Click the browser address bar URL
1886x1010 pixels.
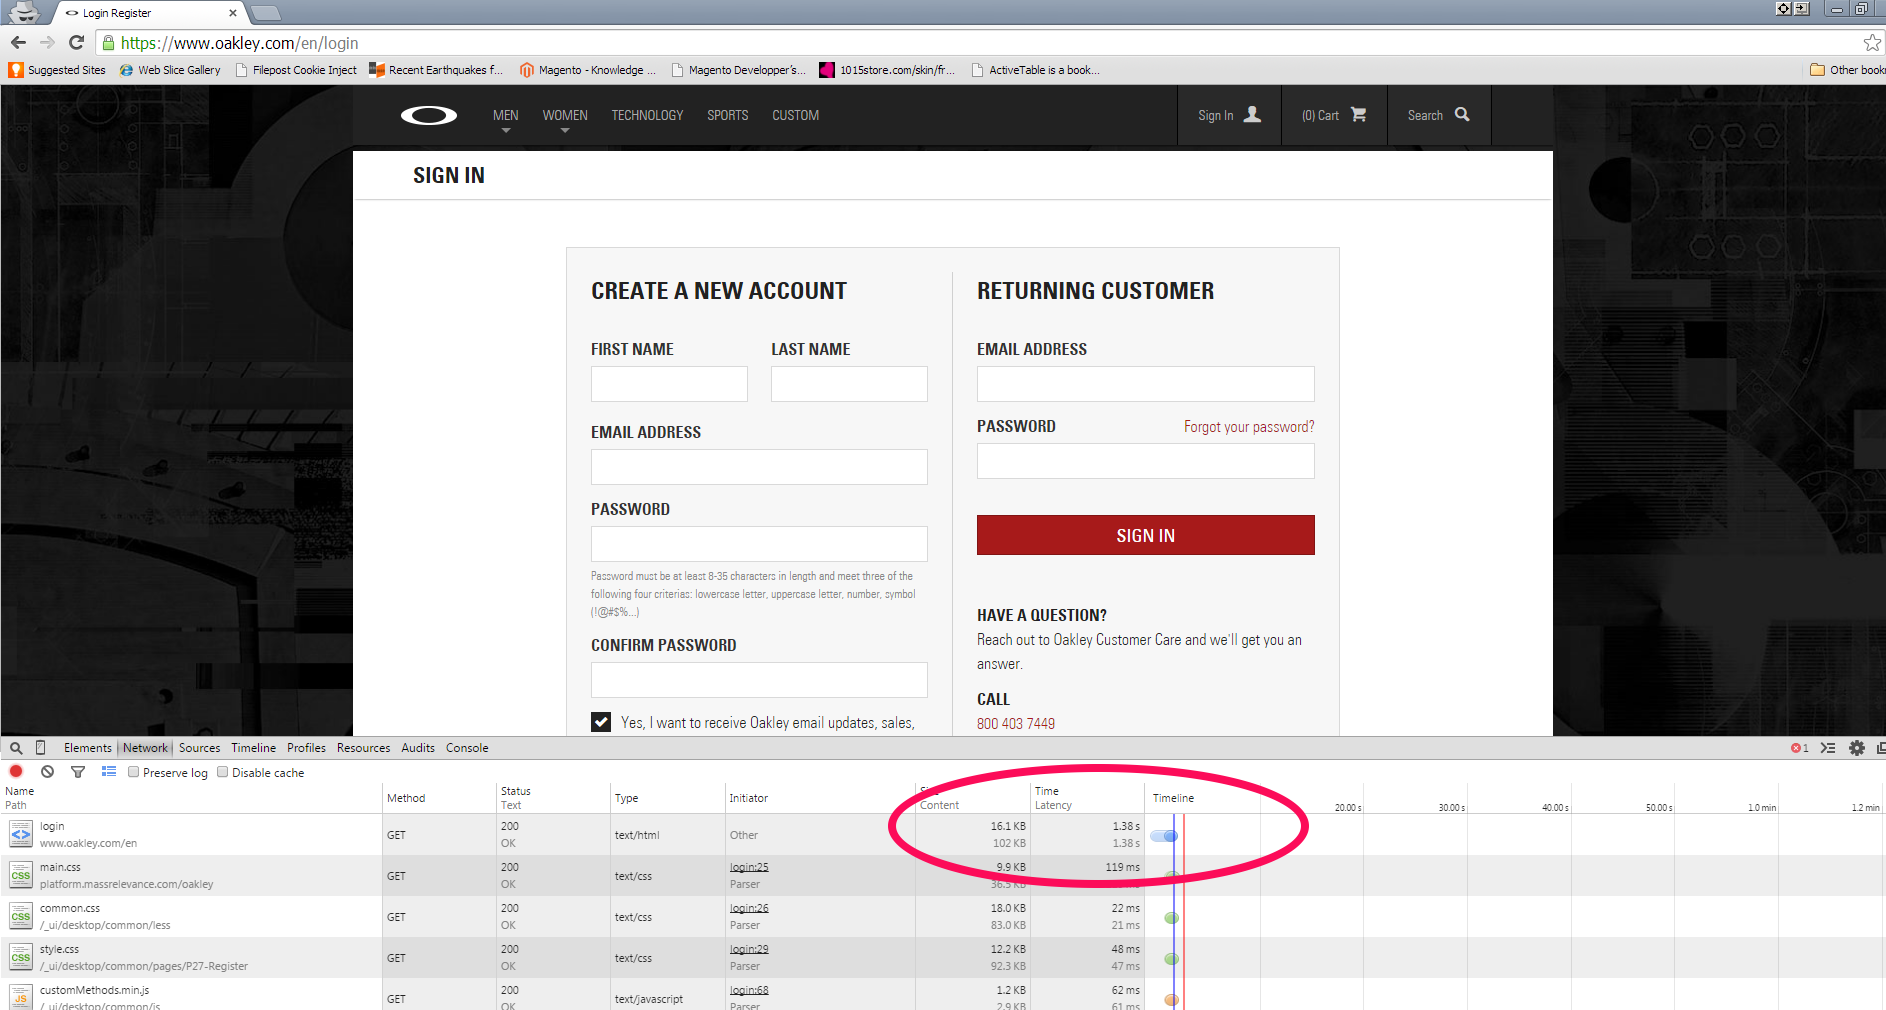tap(239, 43)
